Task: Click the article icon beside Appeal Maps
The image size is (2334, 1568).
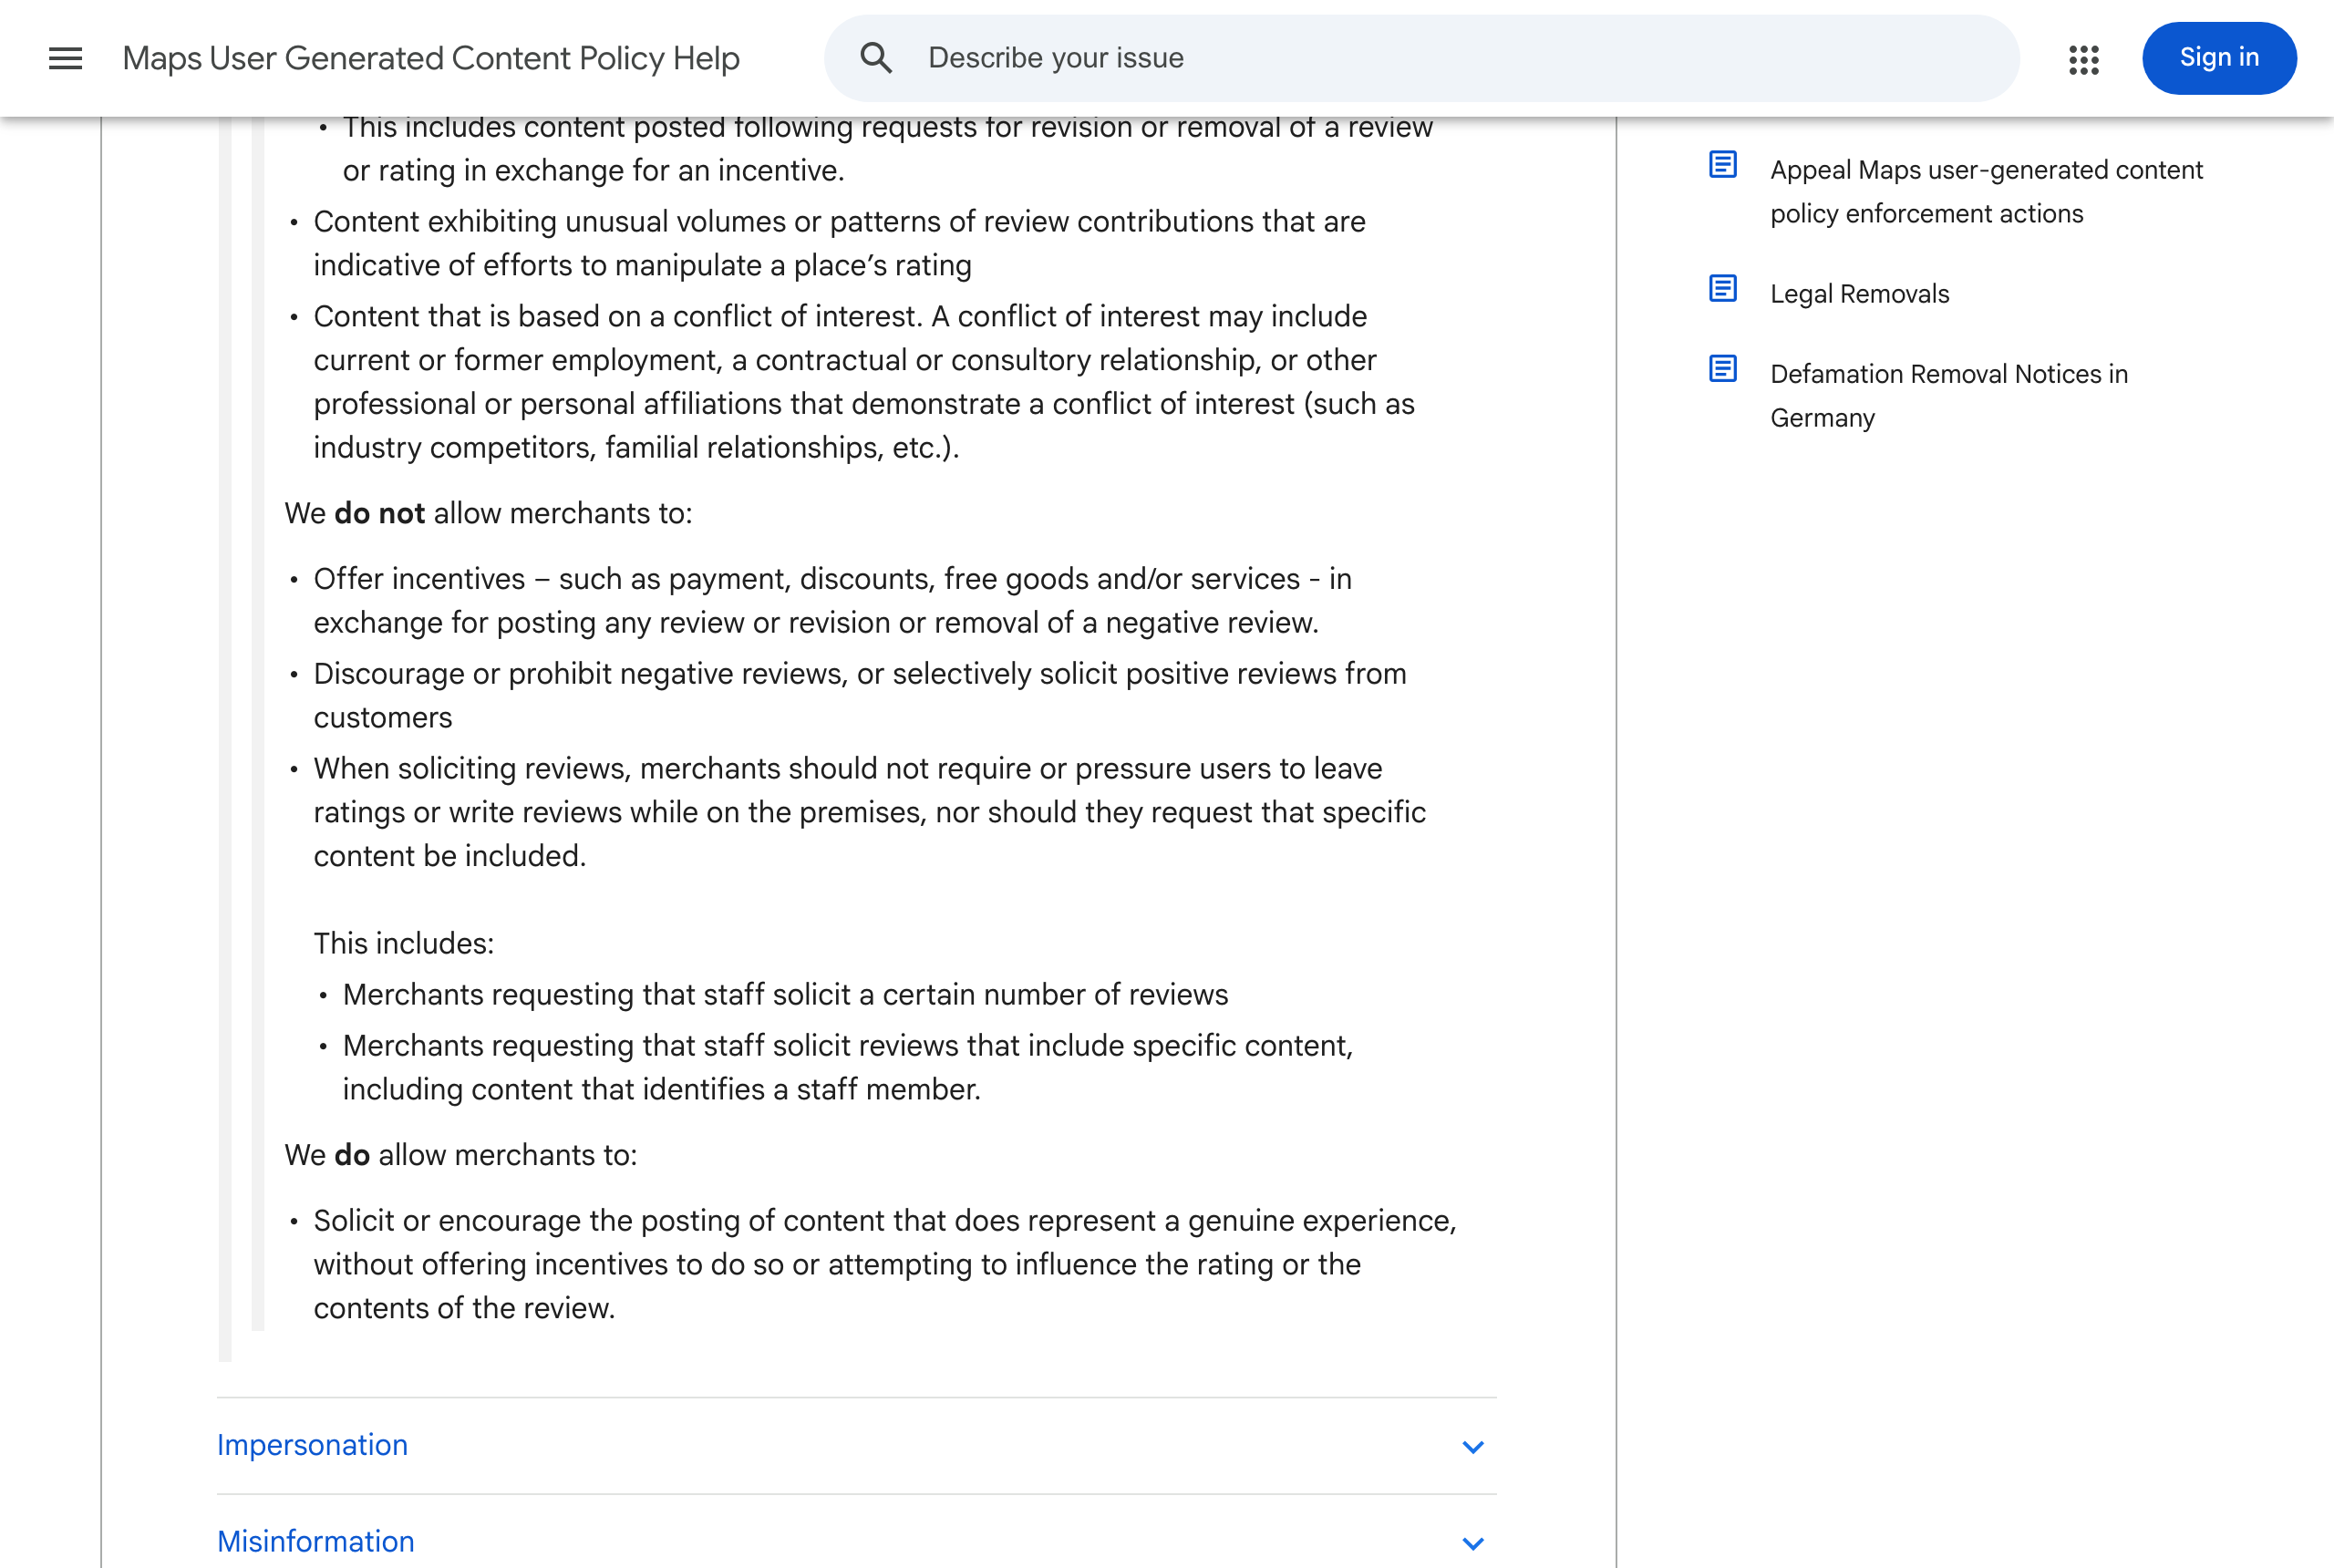Action: tap(1722, 164)
